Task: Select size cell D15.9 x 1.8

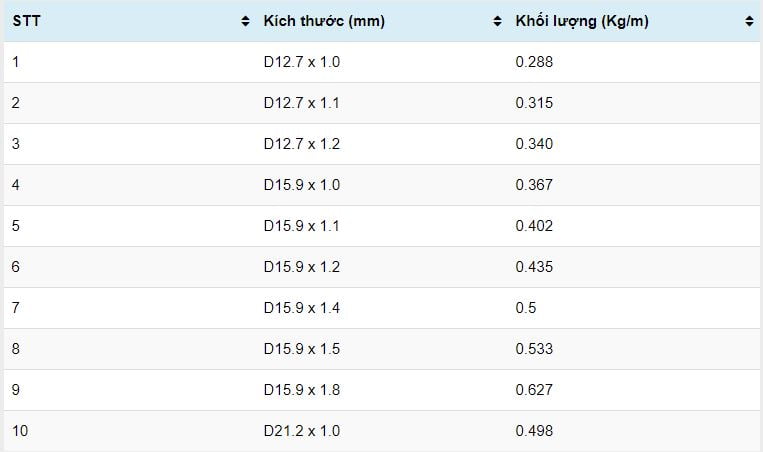Action: 302,390
